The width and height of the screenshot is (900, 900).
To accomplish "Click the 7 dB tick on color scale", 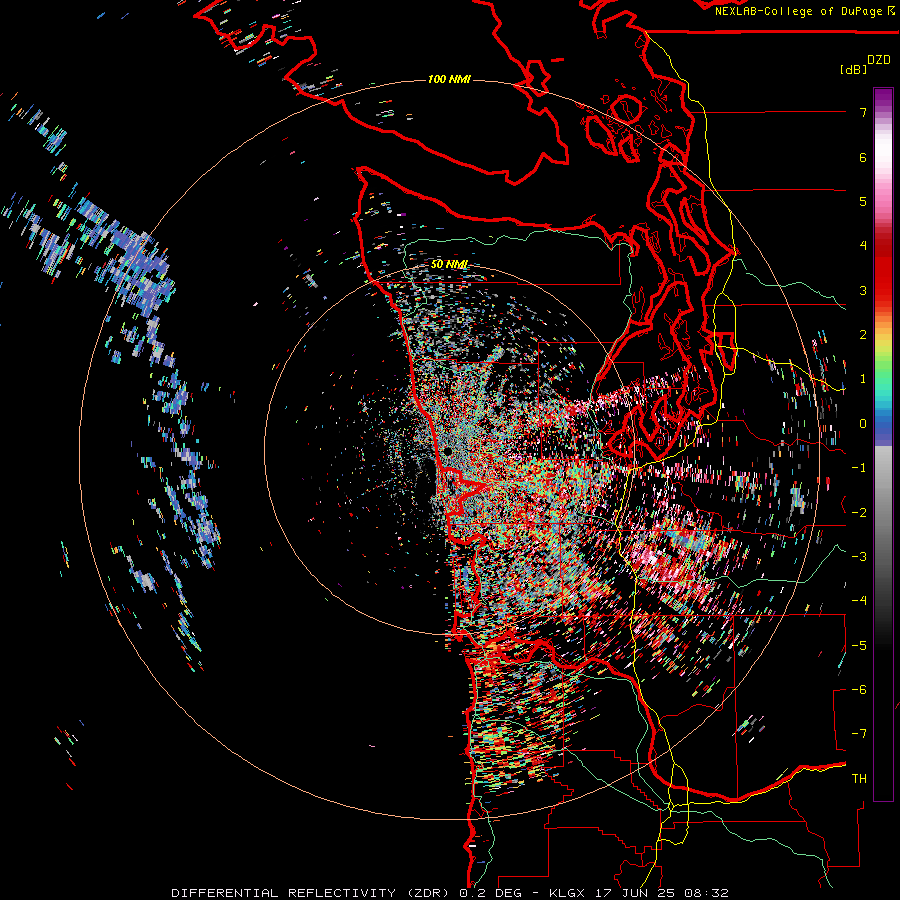I will [863, 112].
